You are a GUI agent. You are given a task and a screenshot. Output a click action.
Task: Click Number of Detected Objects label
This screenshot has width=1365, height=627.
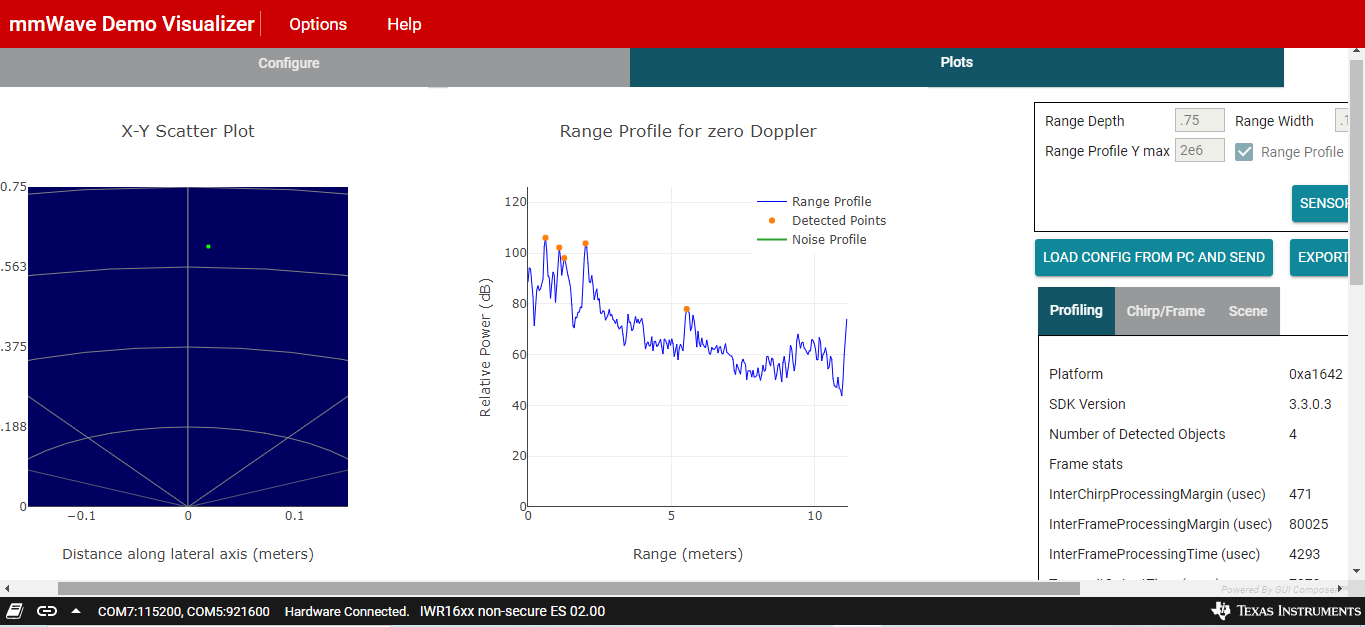point(1137,434)
